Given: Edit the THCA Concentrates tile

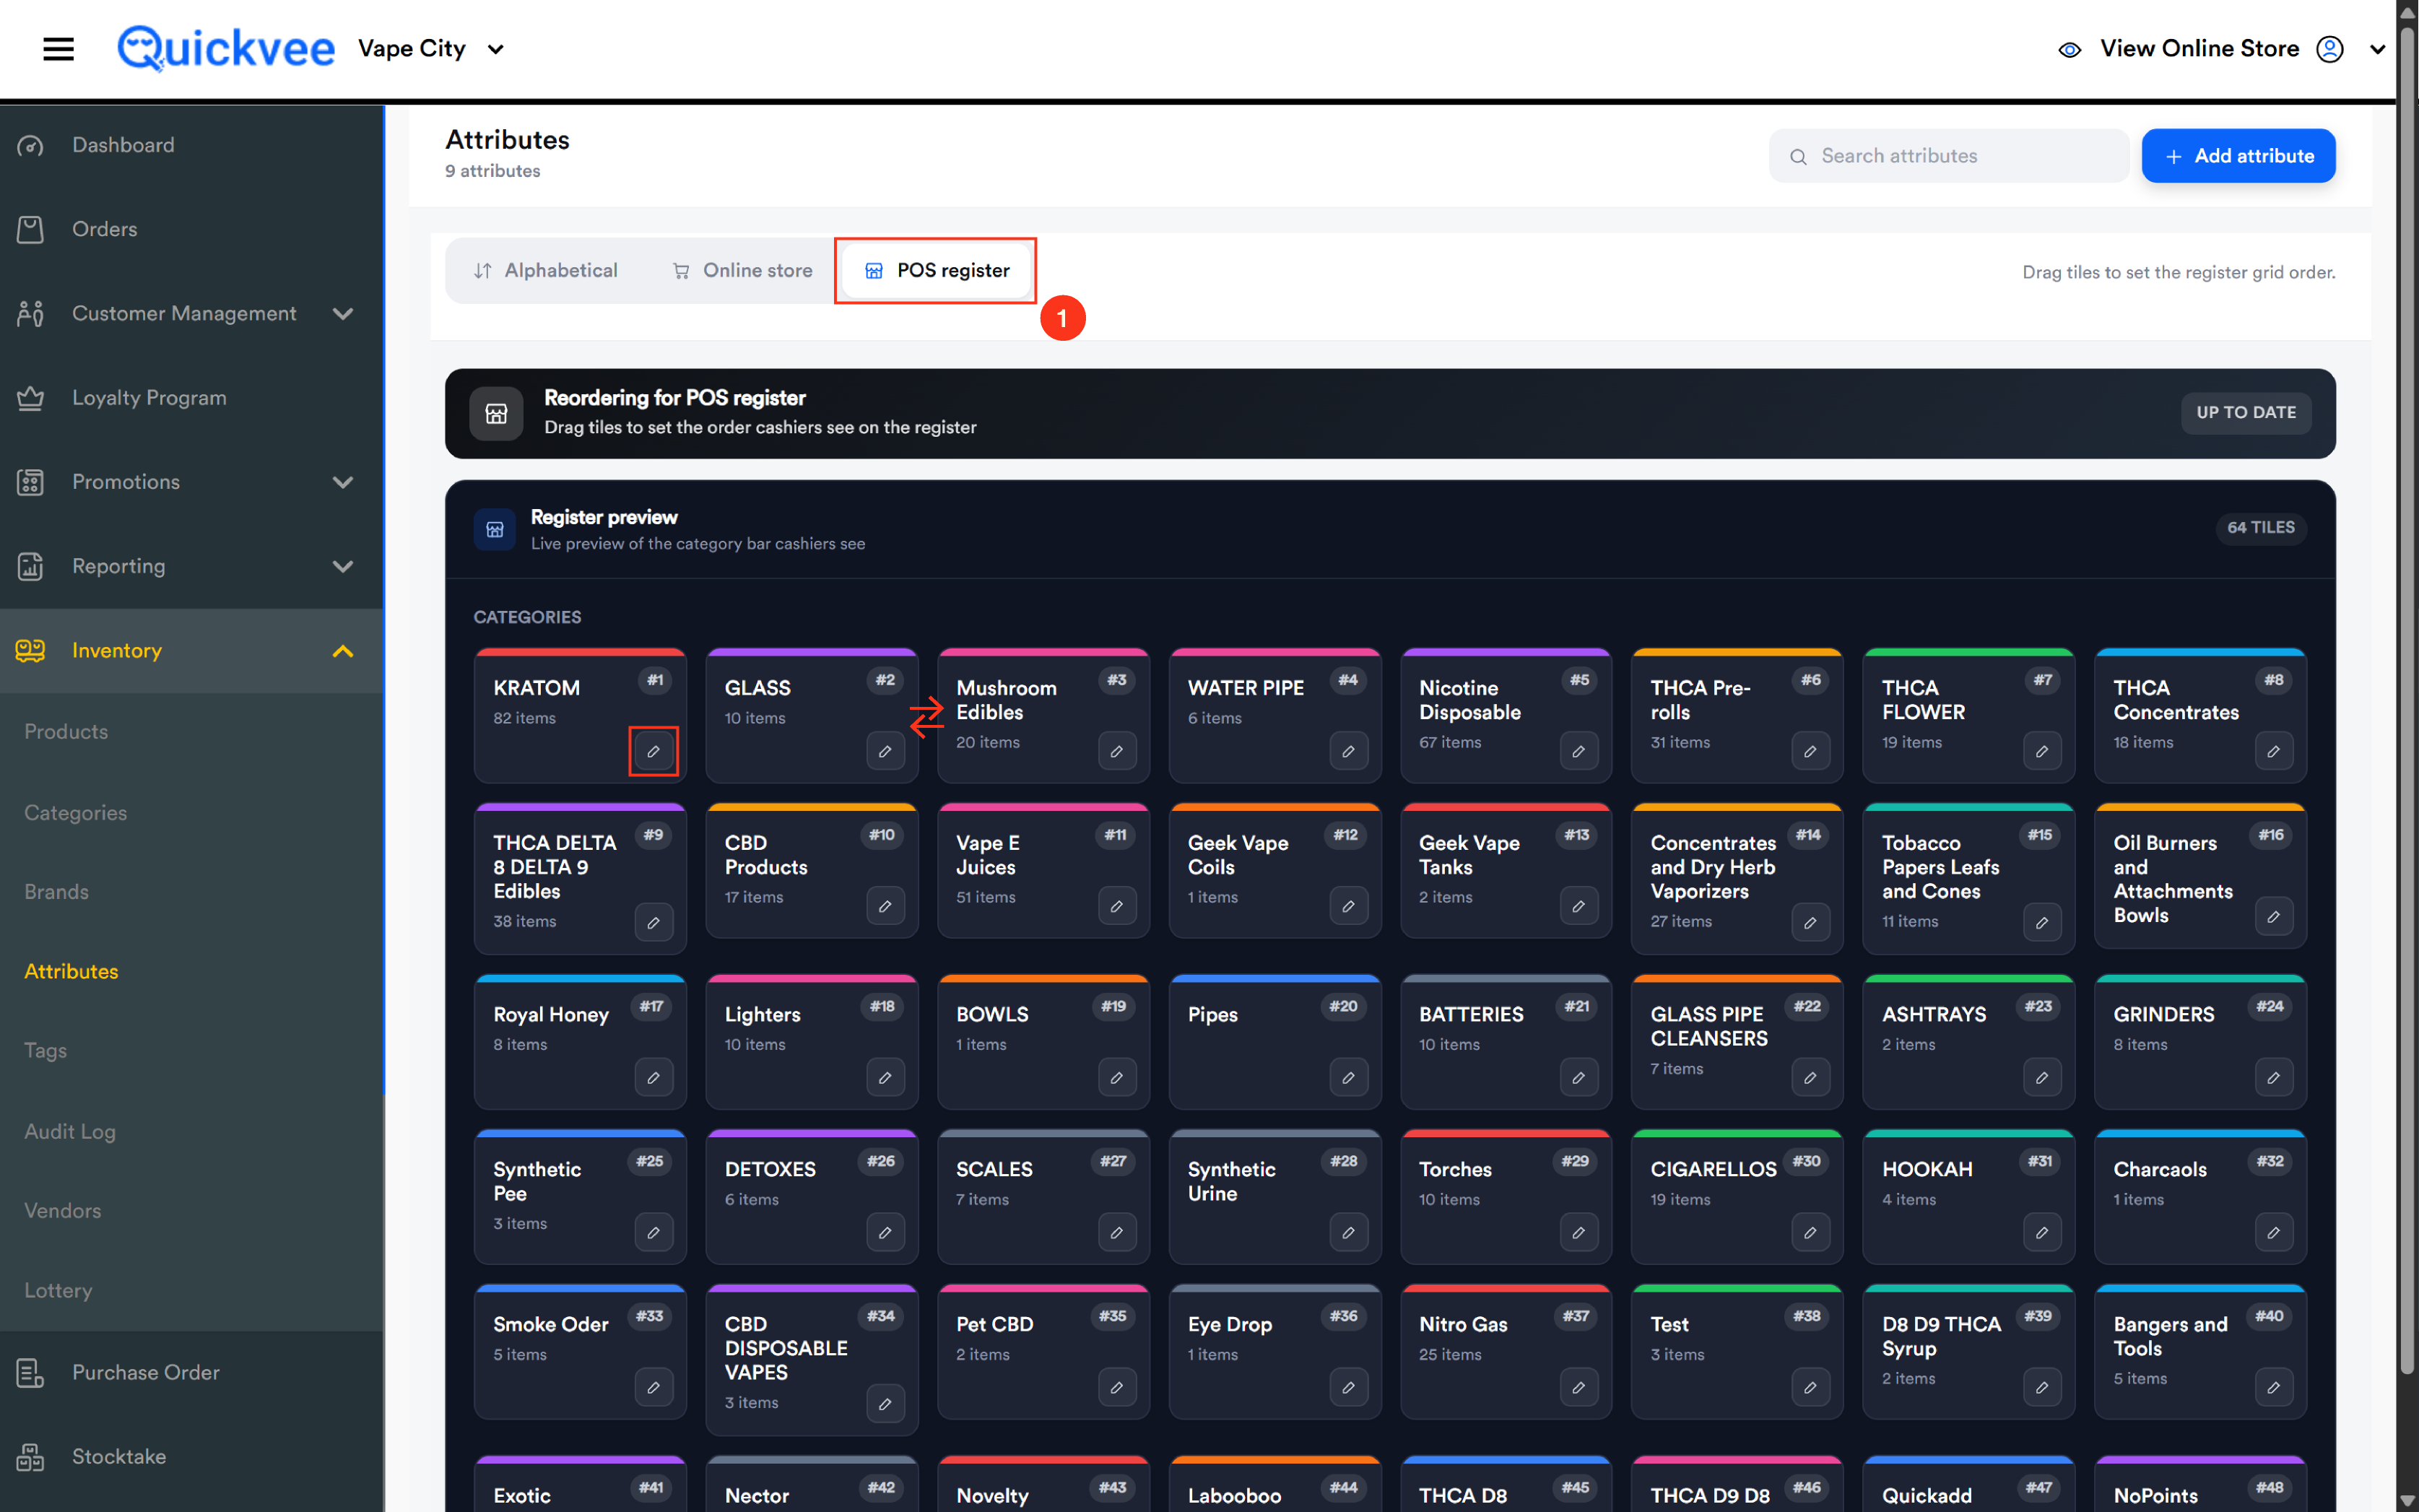Looking at the screenshot, I should click(x=2273, y=751).
